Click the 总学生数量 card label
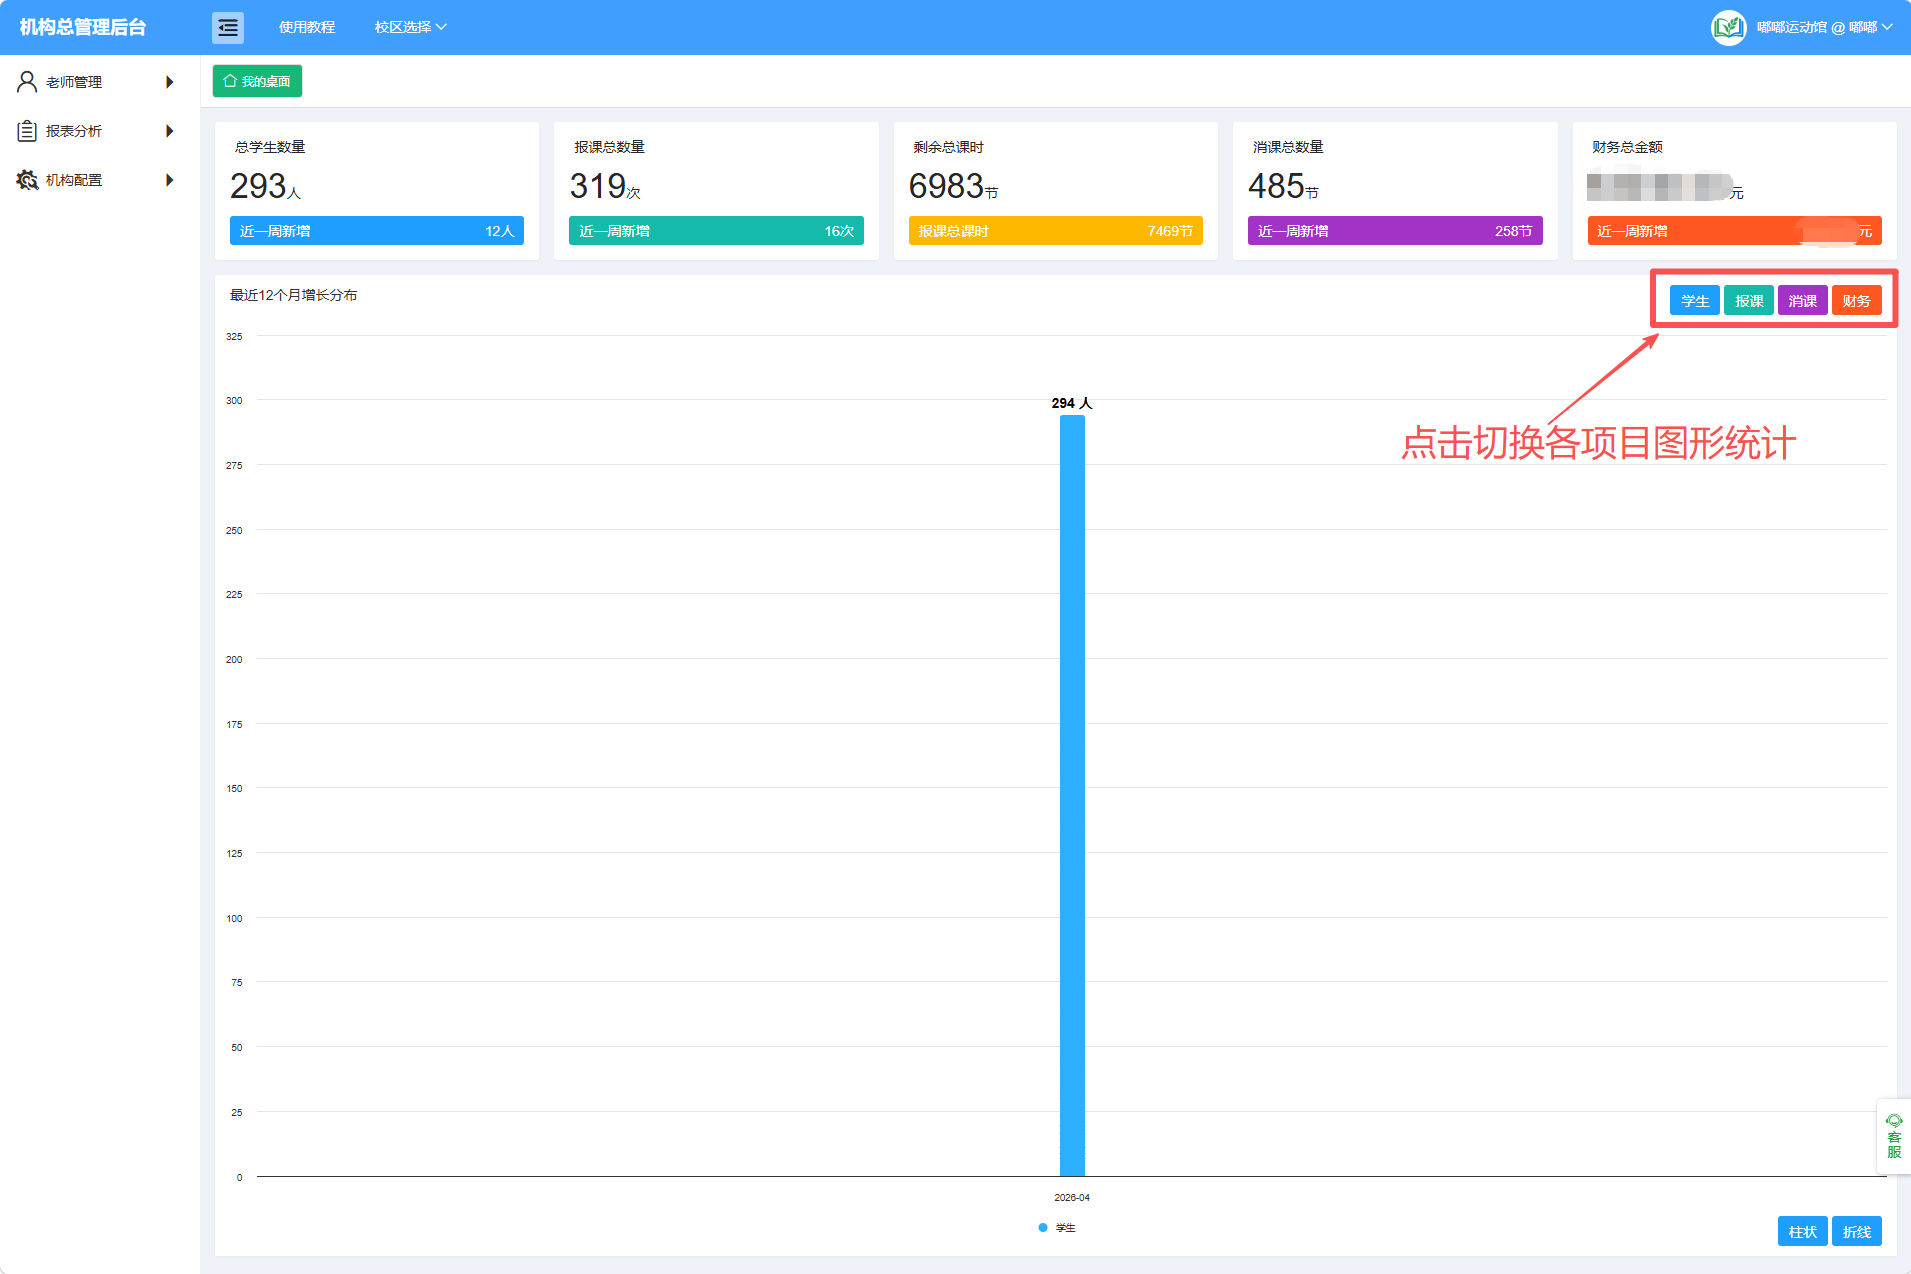 tap(270, 147)
